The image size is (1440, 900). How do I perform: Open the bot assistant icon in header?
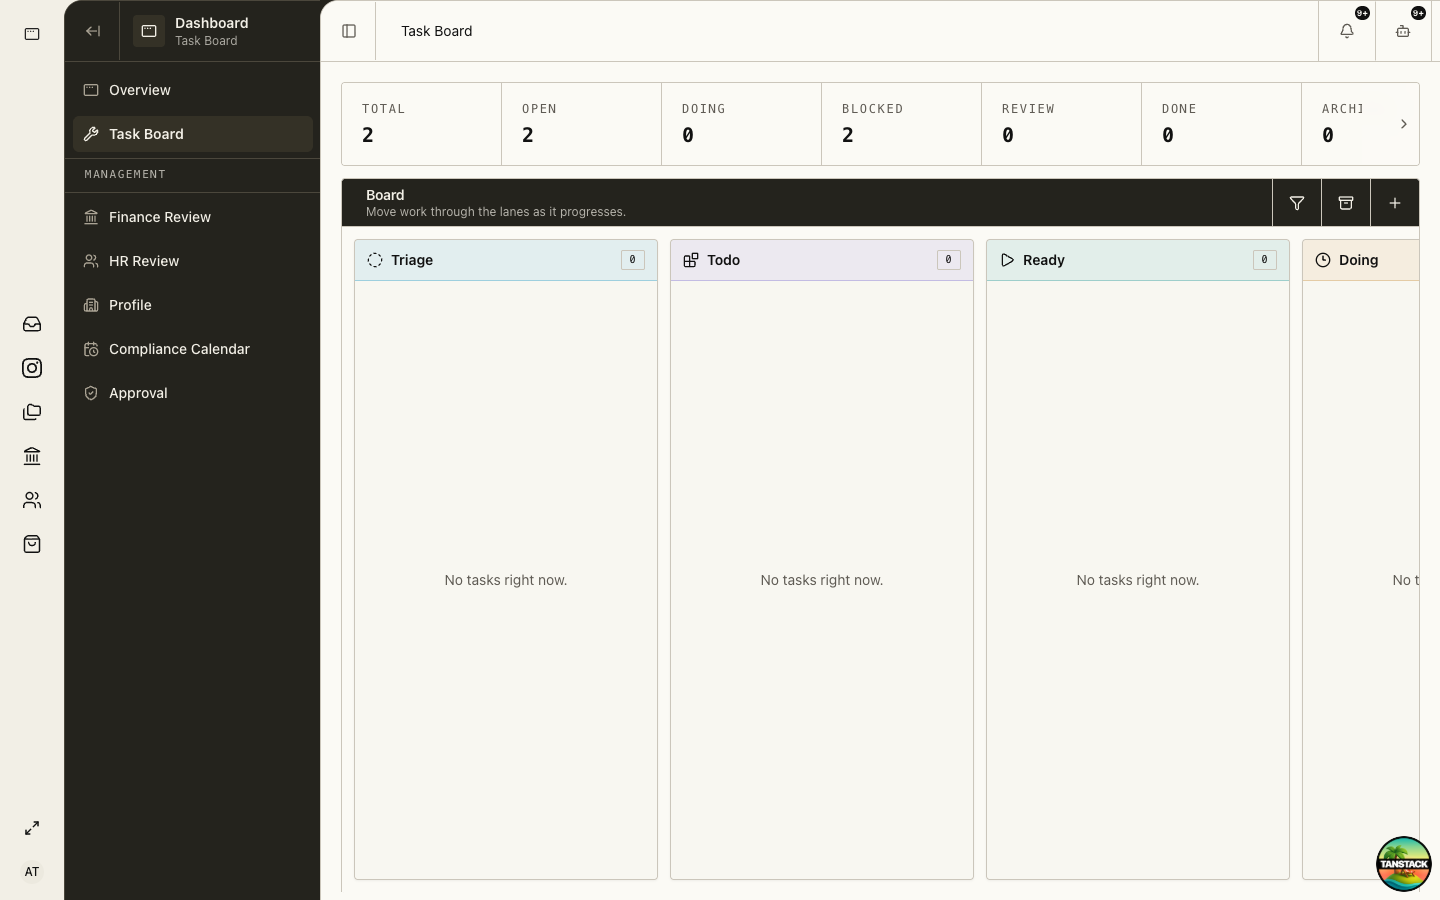[1403, 31]
